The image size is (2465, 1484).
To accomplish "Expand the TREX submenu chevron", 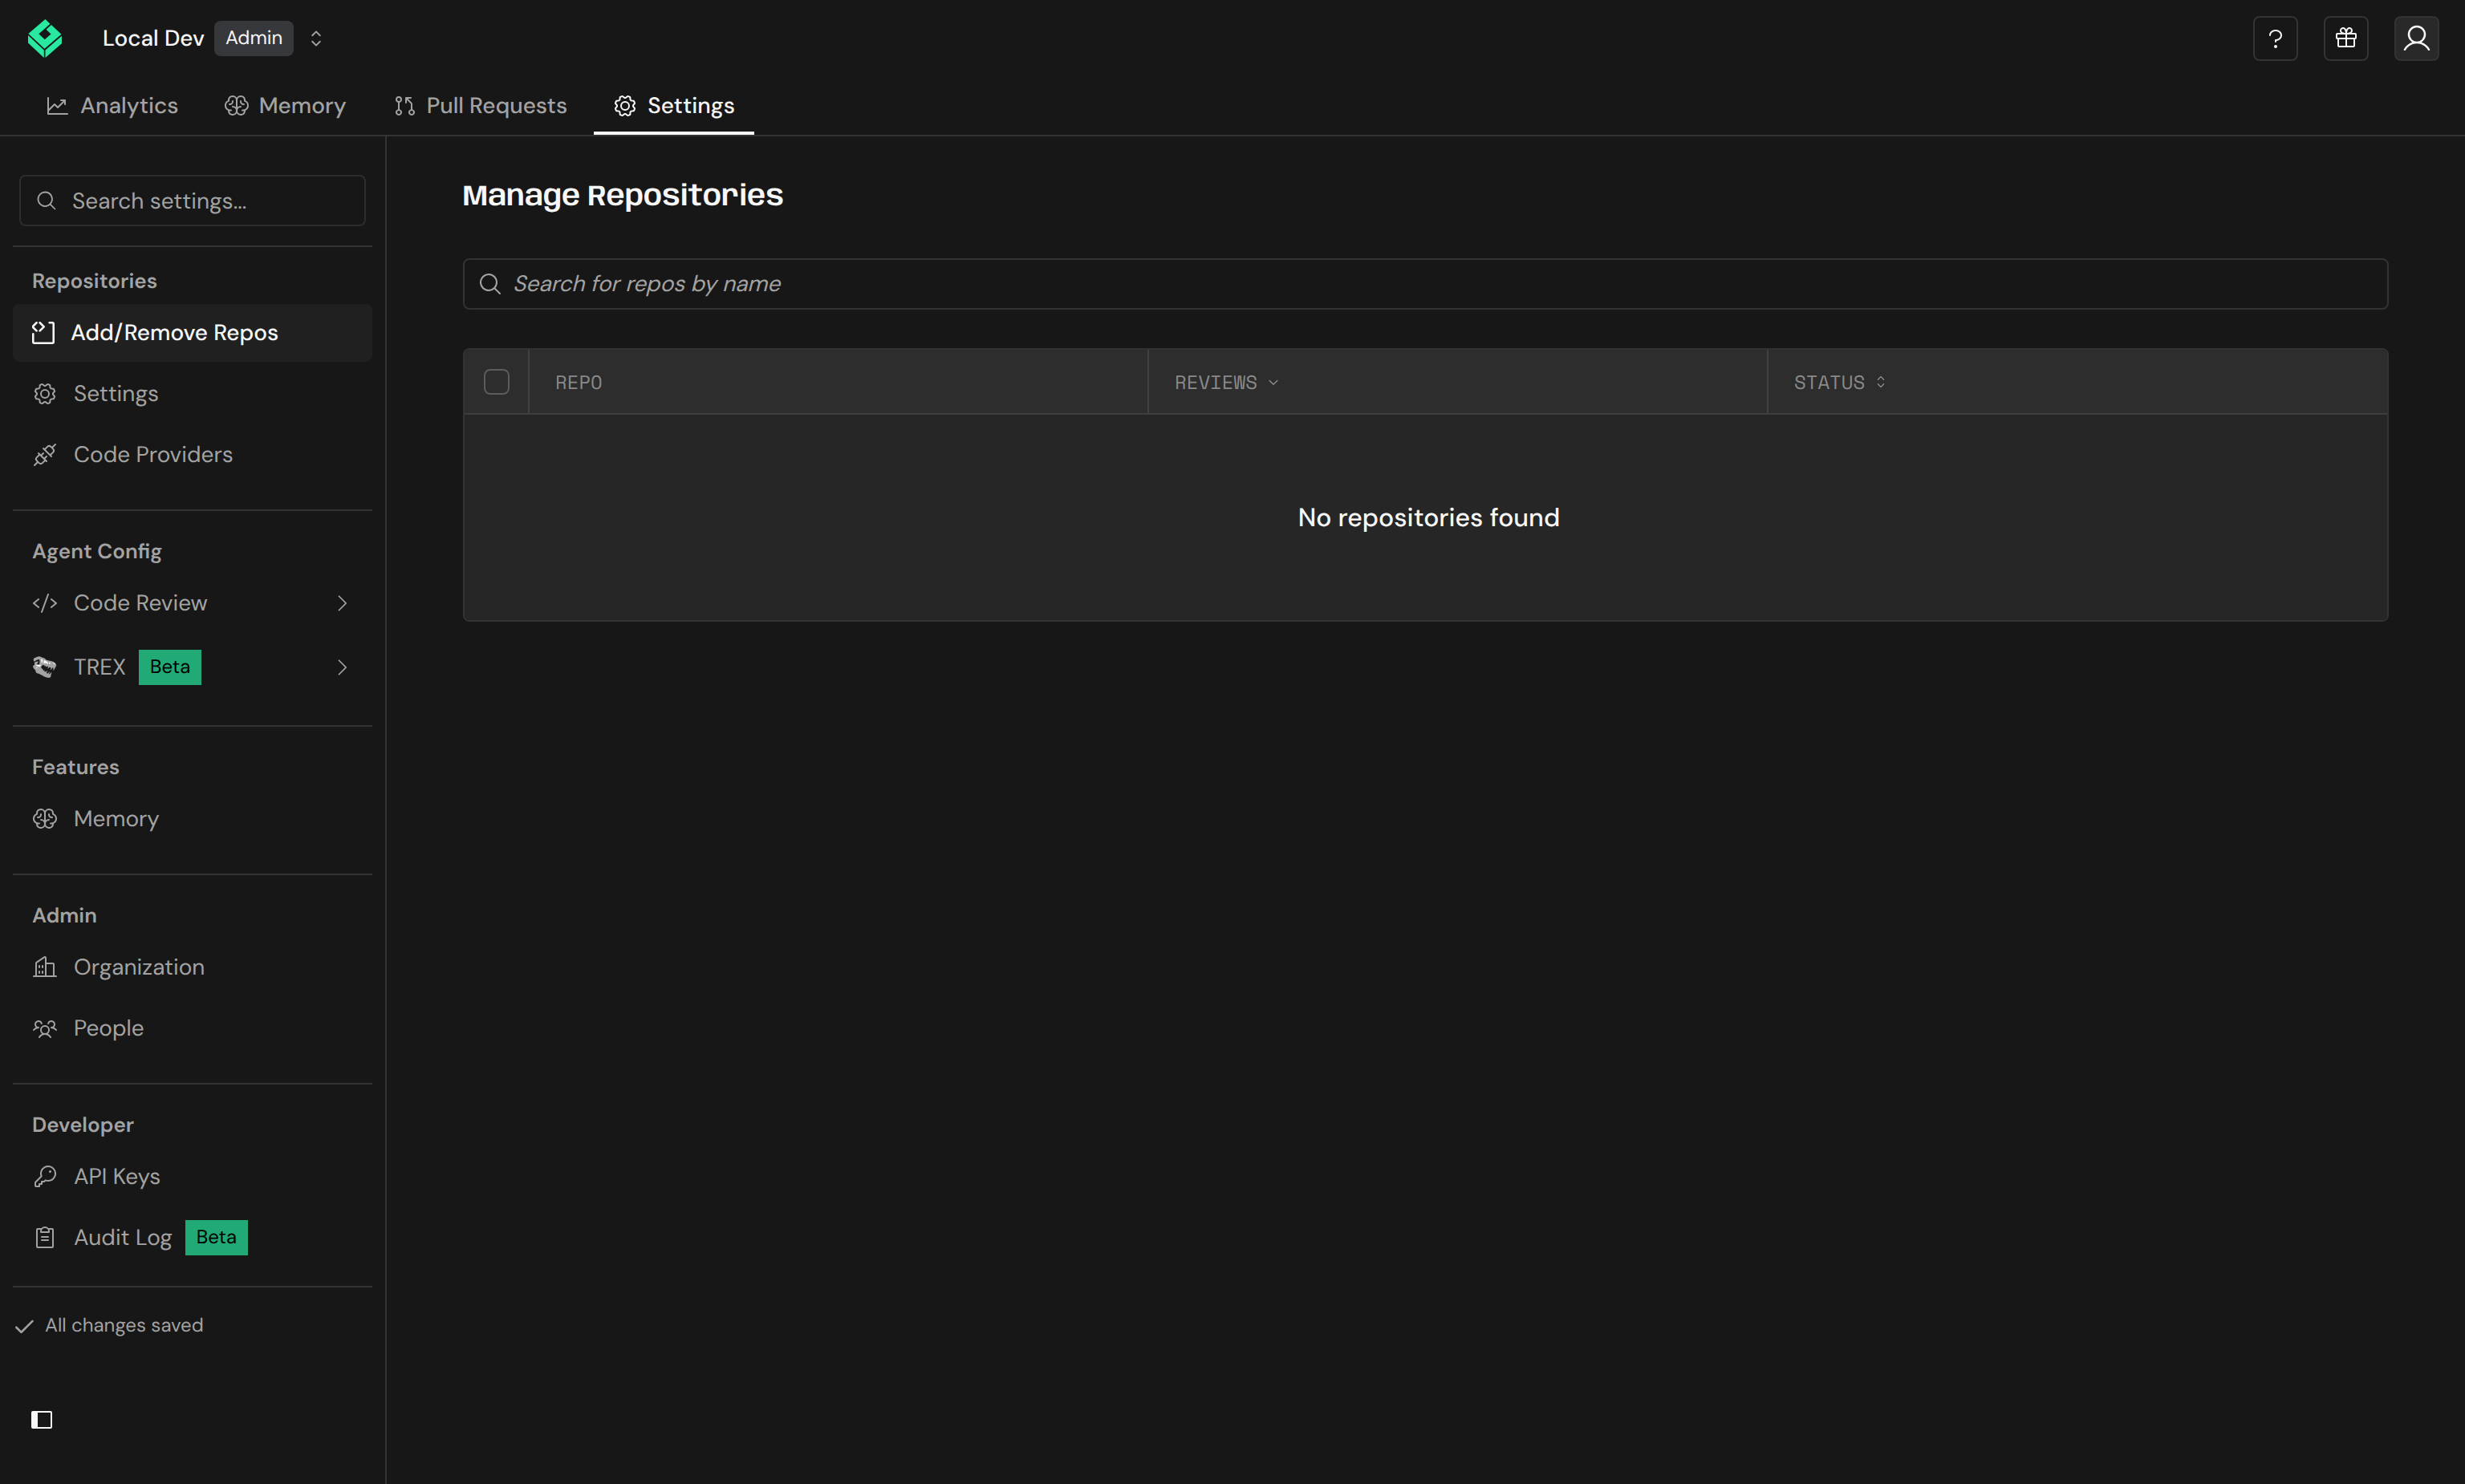I will click(x=342, y=667).
